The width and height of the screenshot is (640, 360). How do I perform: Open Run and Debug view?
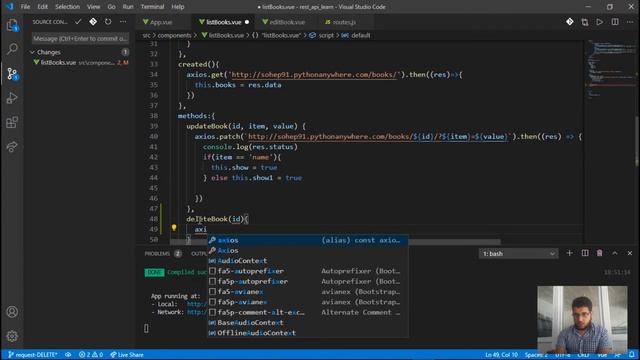12,98
